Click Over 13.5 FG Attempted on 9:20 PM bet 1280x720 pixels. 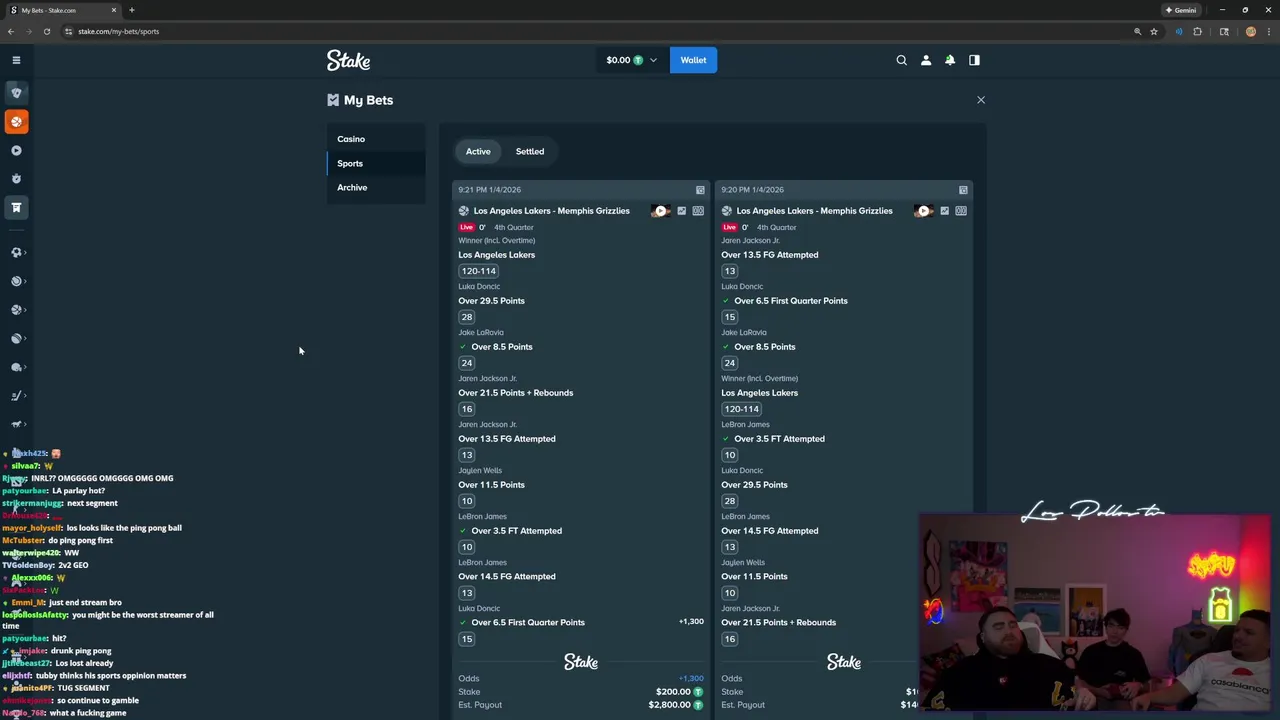(770, 255)
